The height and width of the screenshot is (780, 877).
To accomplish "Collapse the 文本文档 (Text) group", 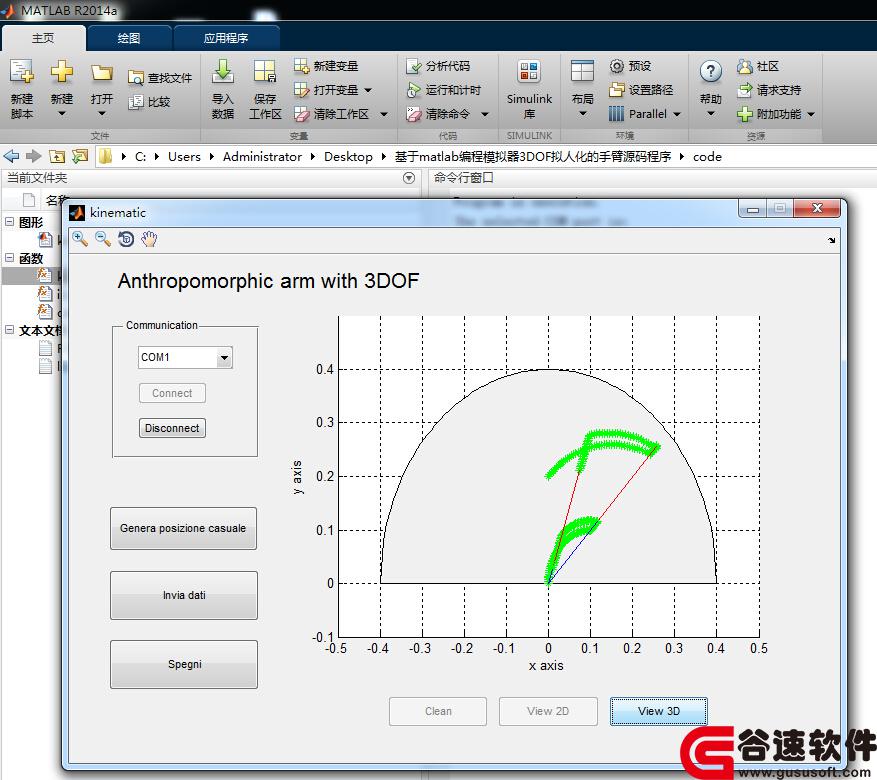I will [x=10, y=329].
